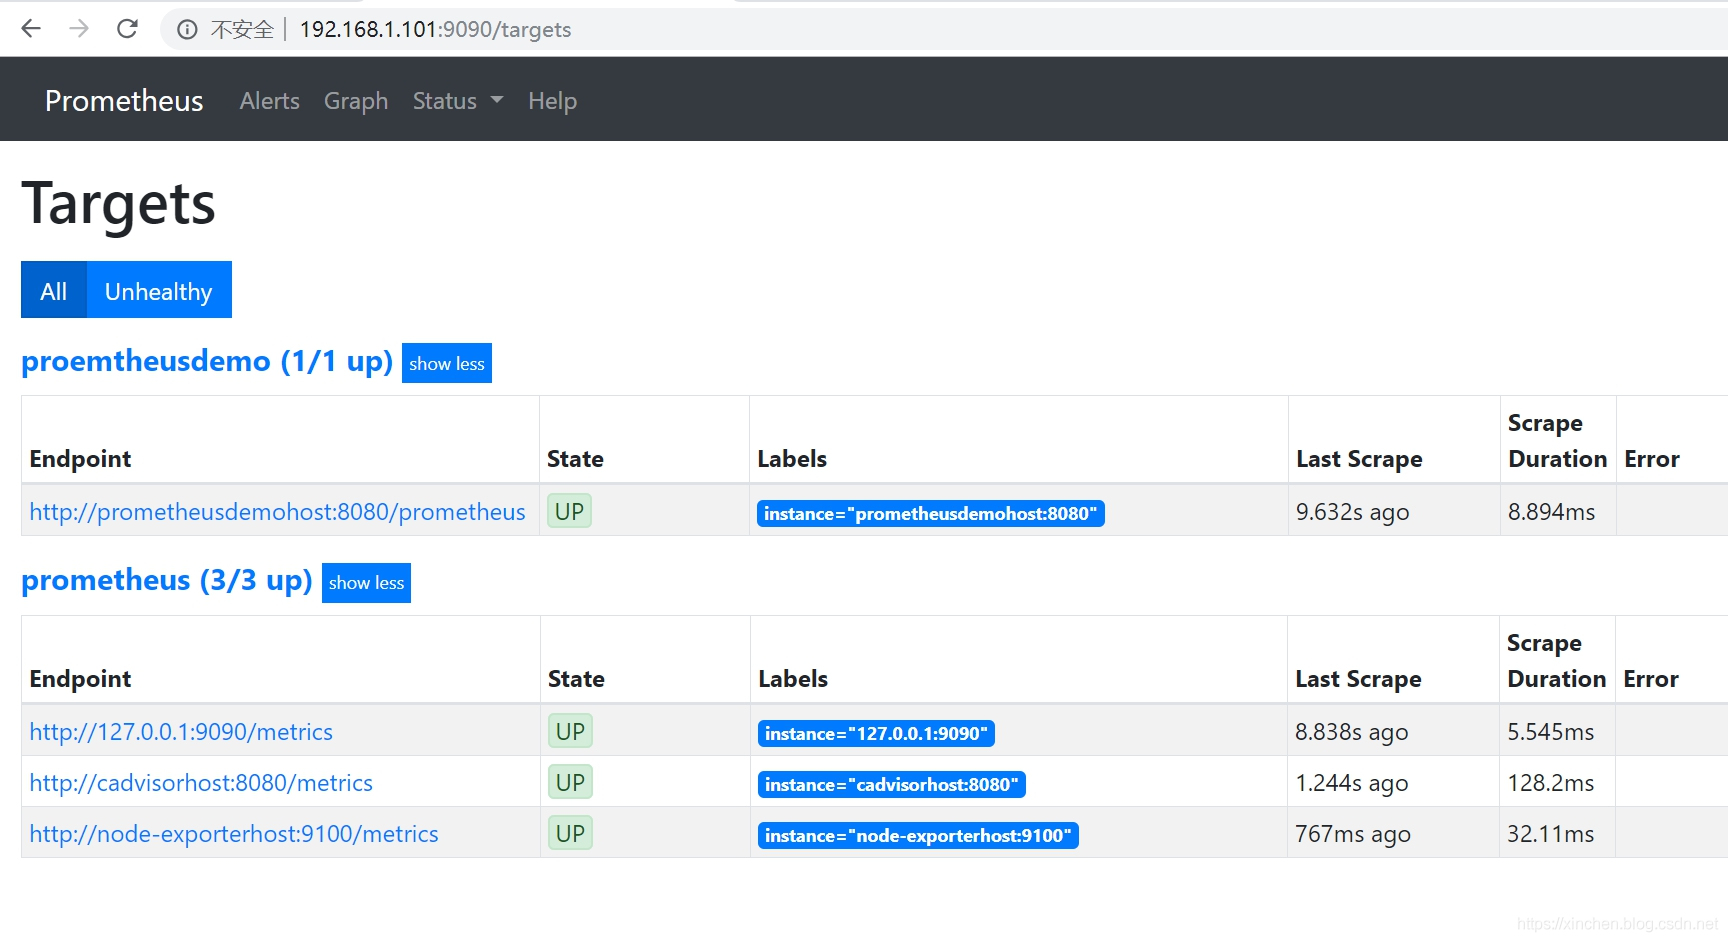The width and height of the screenshot is (1728, 942).
Task: Click the instance="127.0.0.1:9090" label badge
Action: [x=876, y=733]
